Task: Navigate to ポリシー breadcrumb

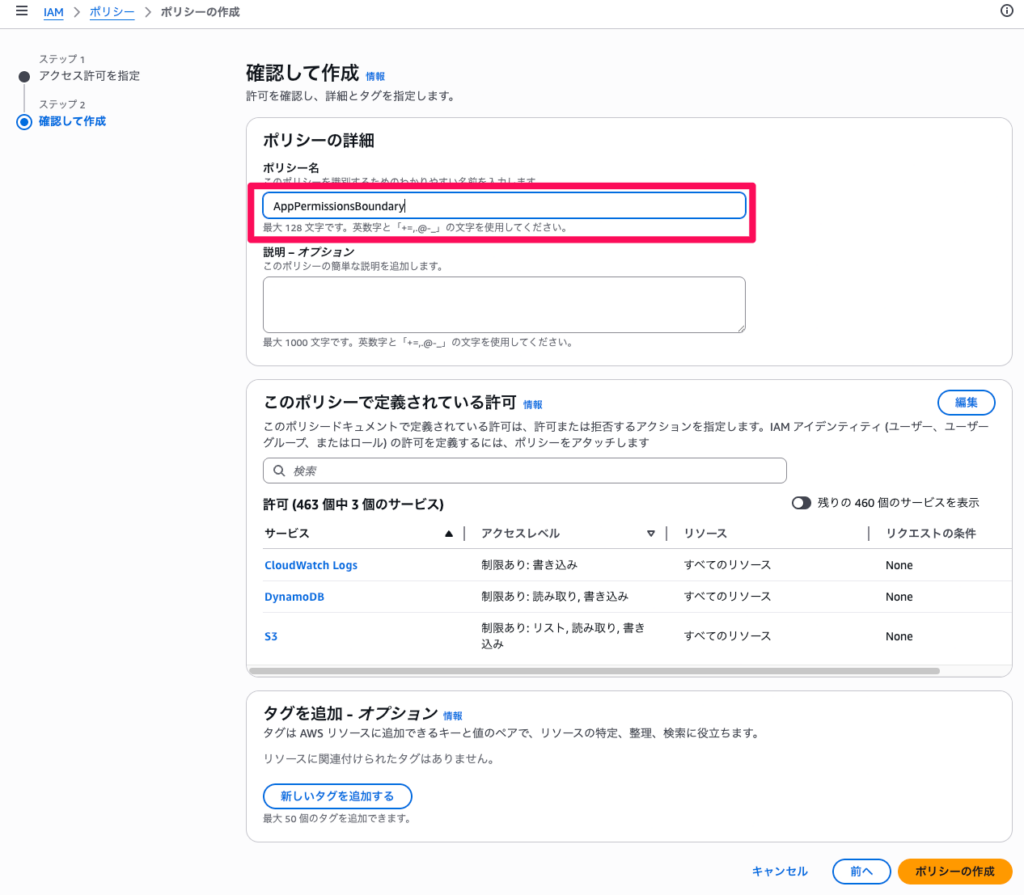Action: (x=109, y=12)
